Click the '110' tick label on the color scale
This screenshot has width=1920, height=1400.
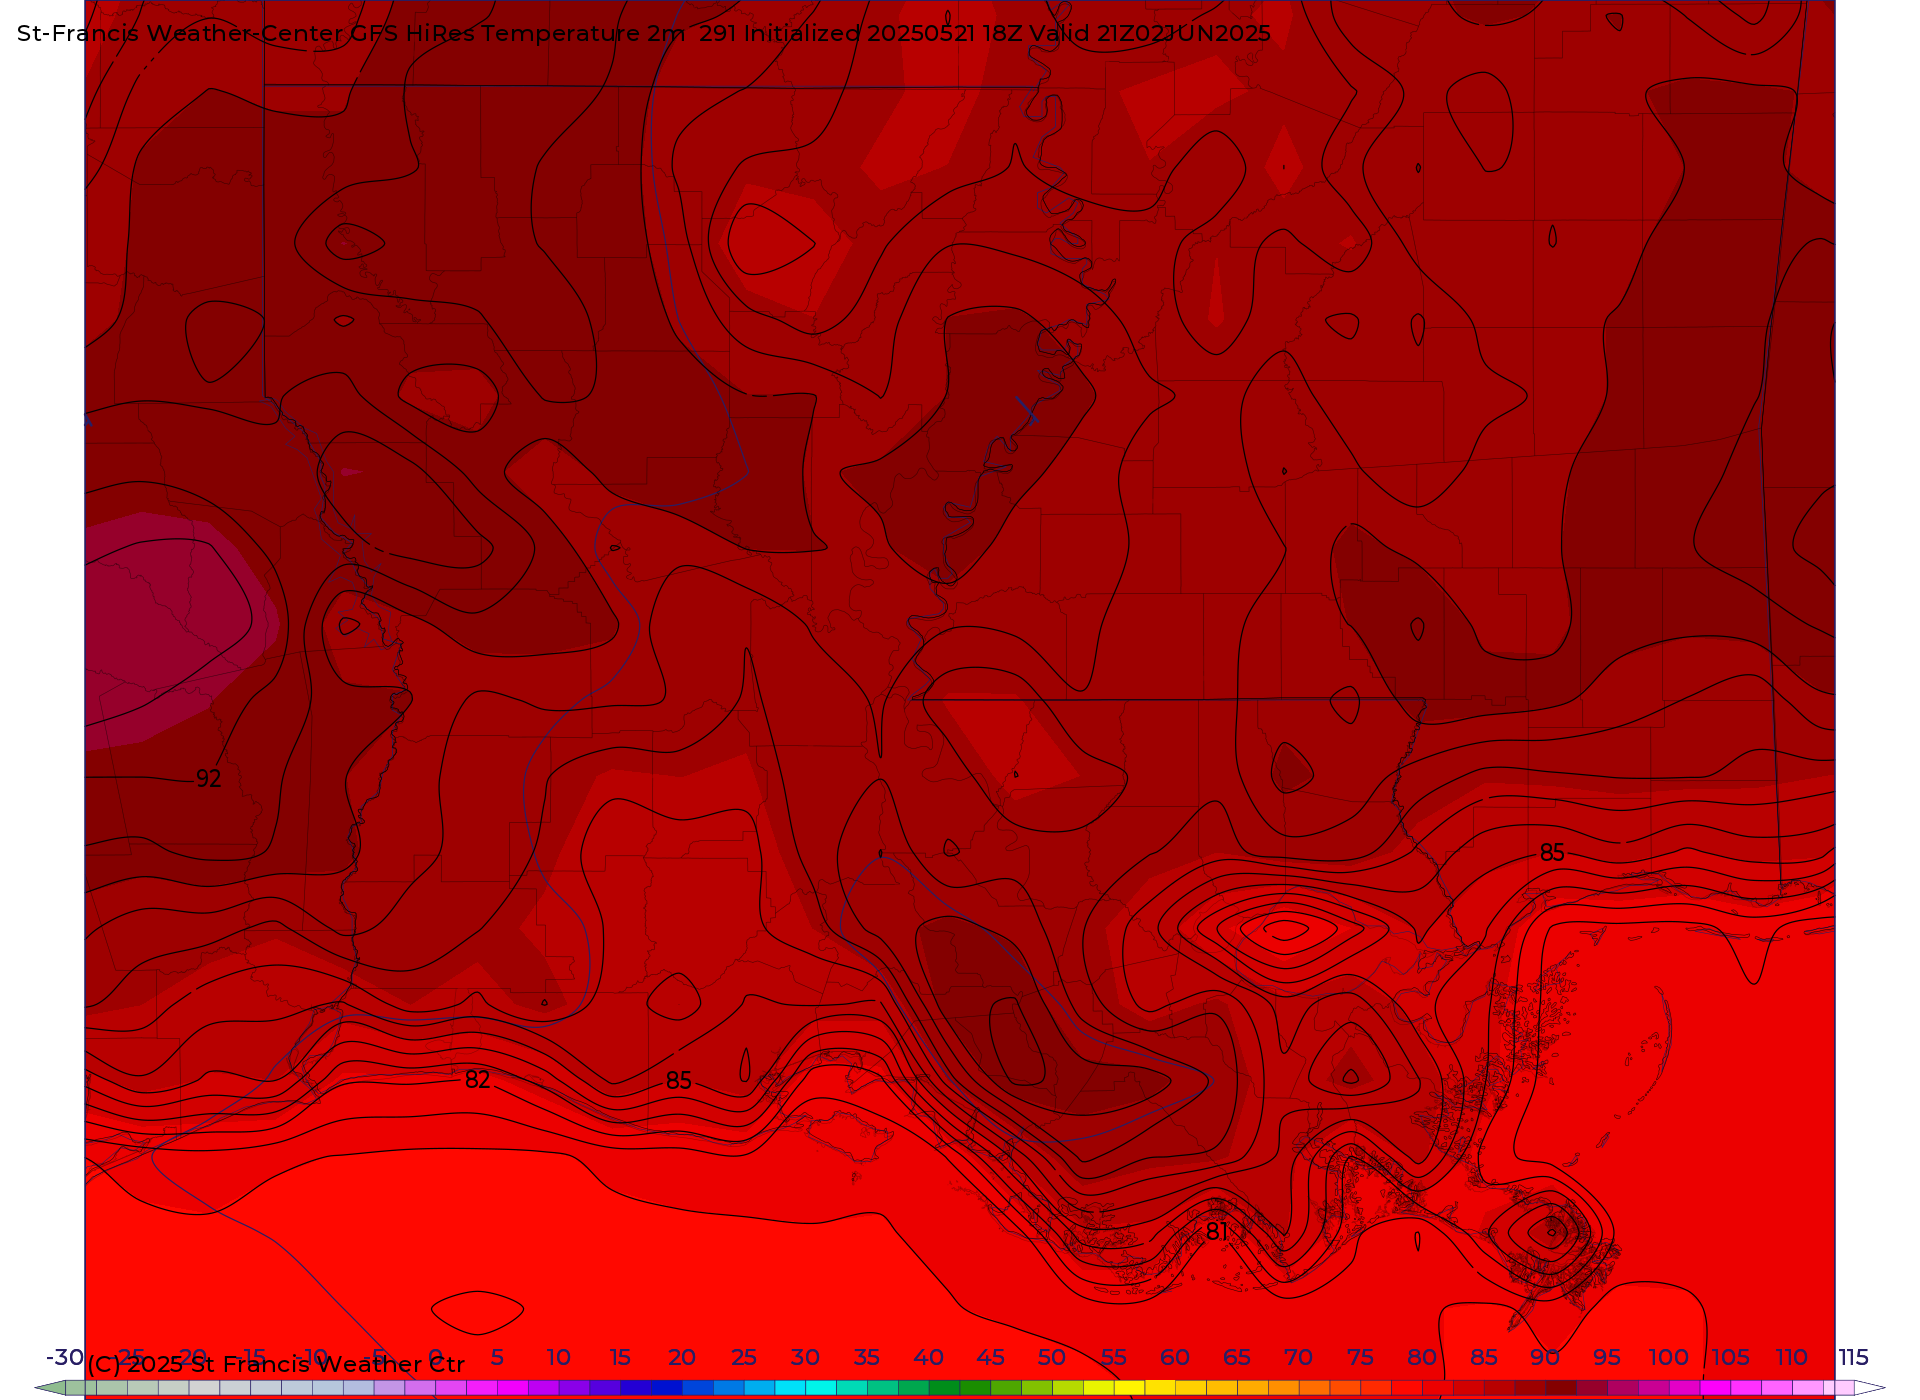pos(1792,1357)
